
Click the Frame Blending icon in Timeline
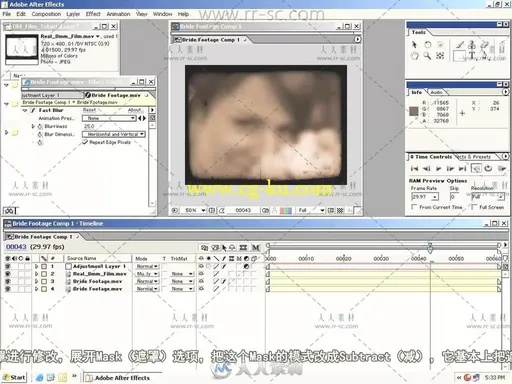click(243, 247)
